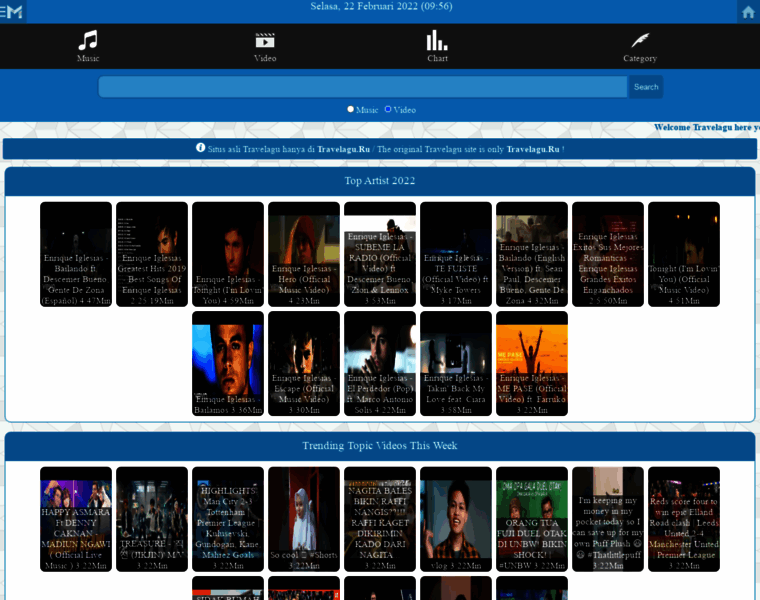
Task: Click the info icon in notice bar
Action: click(x=200, y=148)
